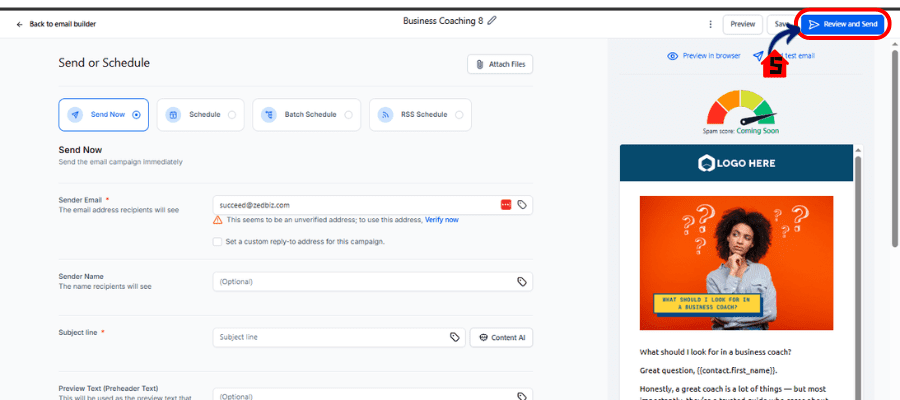Viewport: 900px width, 400px height.
Task: Click the tag icon in Sender Email field
Action: pos(522,204)
